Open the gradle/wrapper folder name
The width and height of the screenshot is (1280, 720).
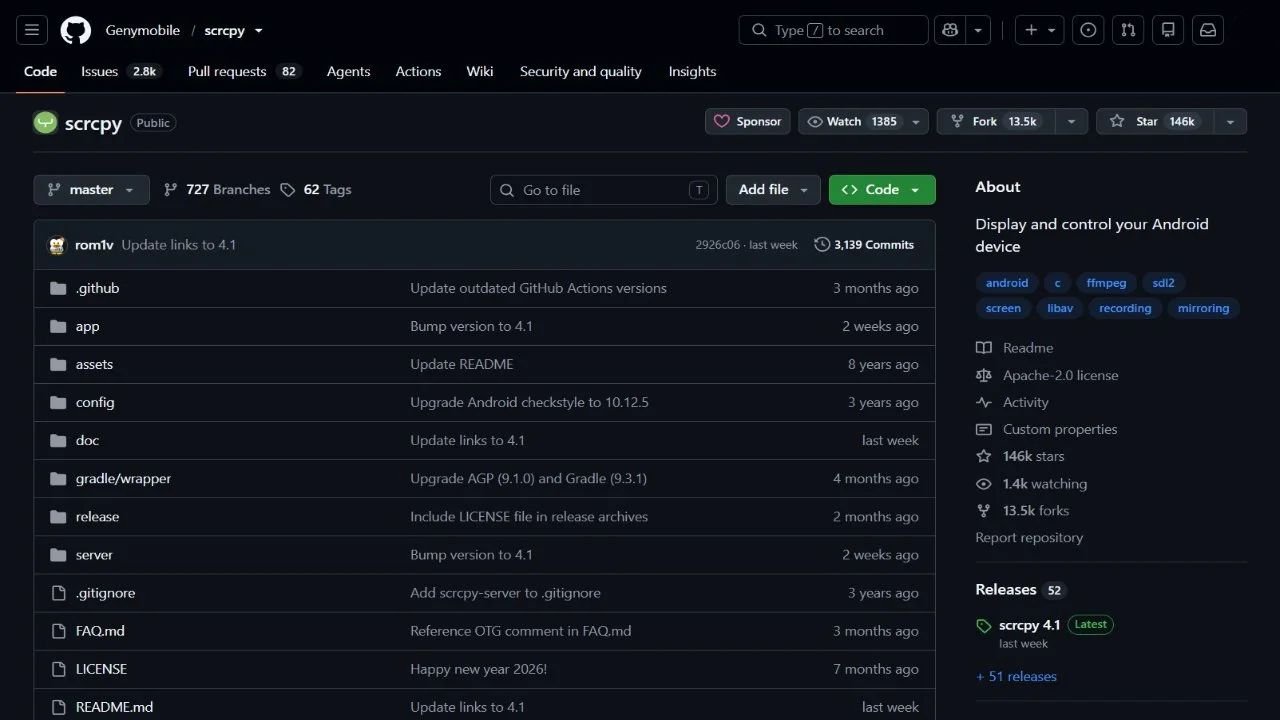pos(123,479)
